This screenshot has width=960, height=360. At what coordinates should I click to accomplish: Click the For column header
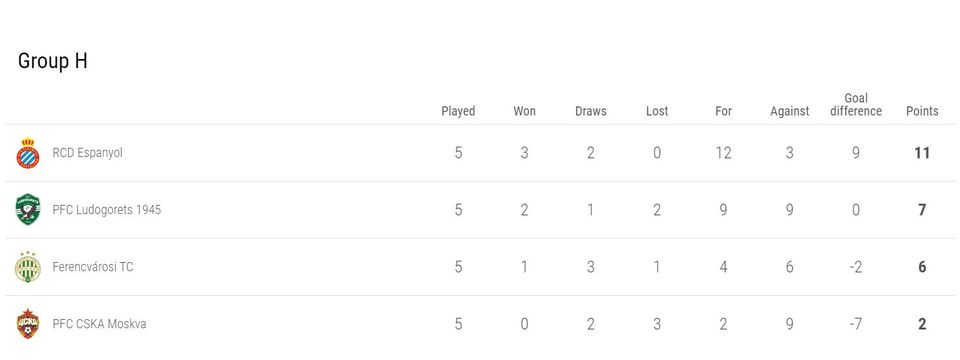pos(723,111)
